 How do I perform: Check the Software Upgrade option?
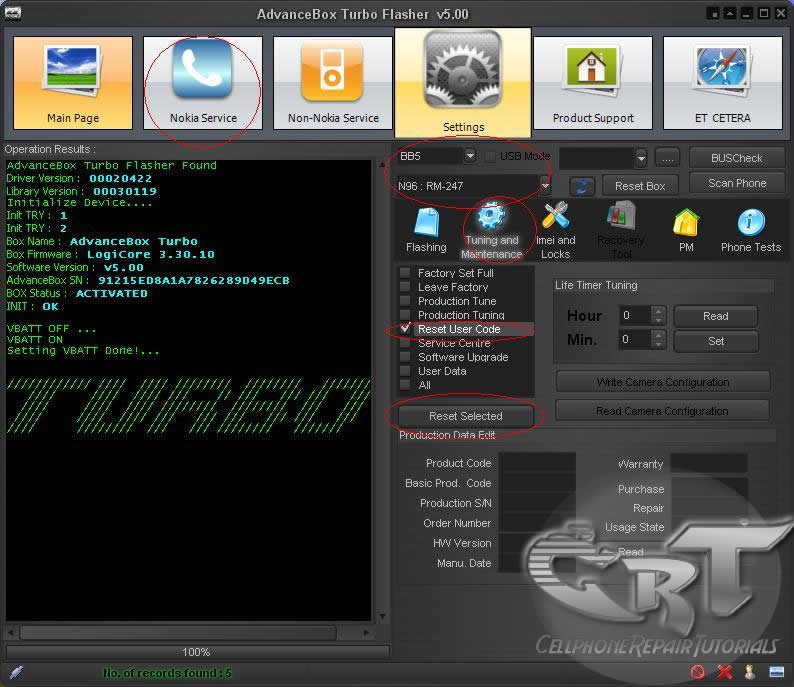click(405, 357)
